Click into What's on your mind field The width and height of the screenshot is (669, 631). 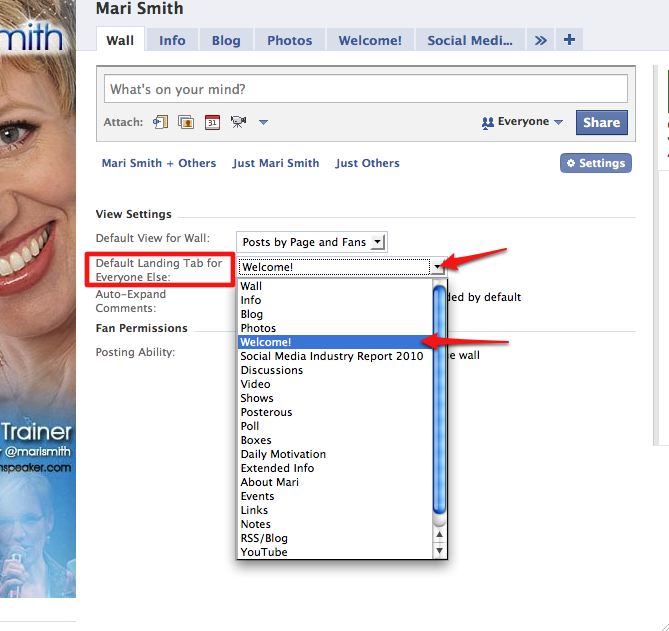point(366,89)
